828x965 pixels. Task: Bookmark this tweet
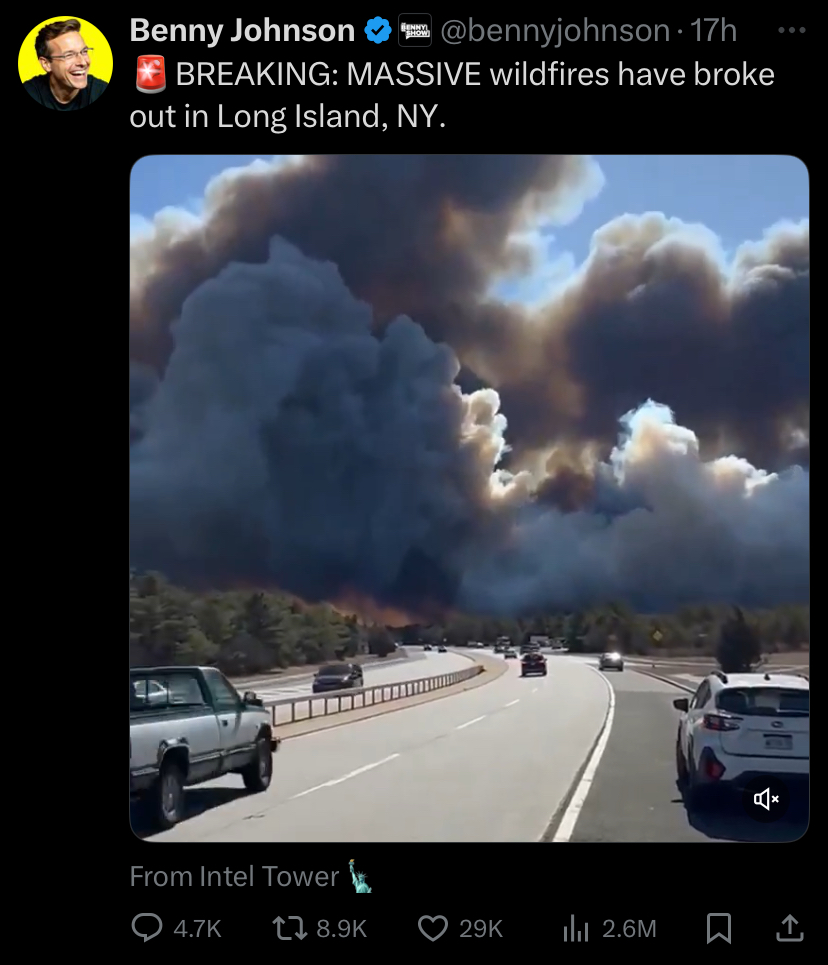(x=718, y=928)
